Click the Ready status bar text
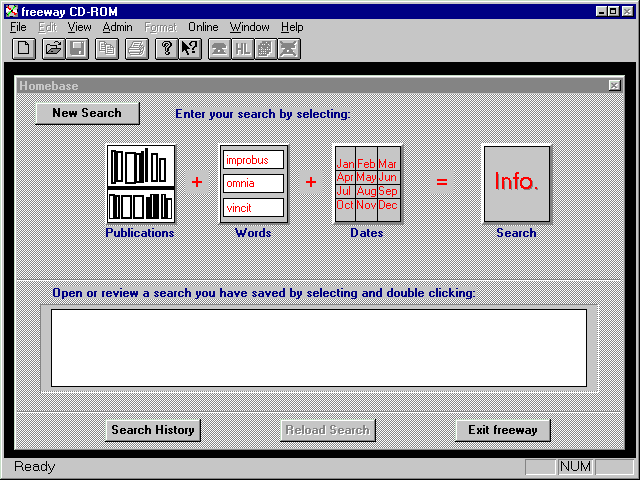This screenshot has width=640, height=480. (35, 467)
